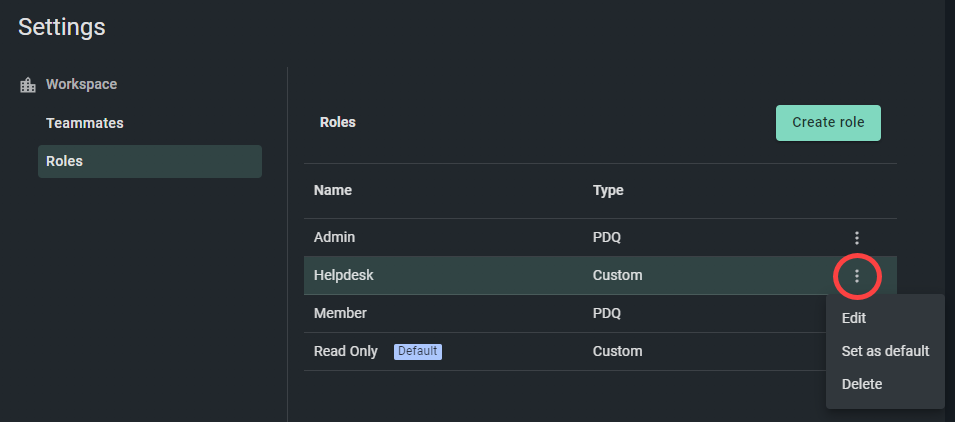Viewport: 955px width, 422px height.
Task: Click the Workspace section label
Action: coord(82,84)
